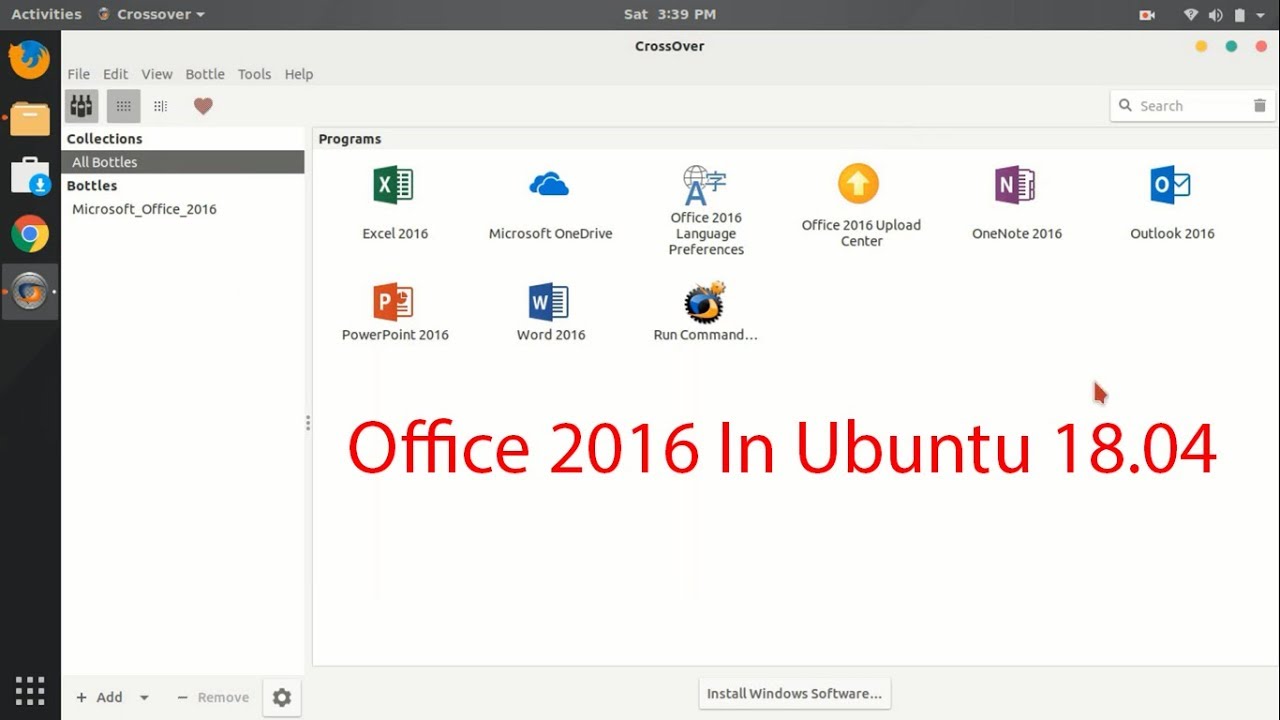
Task: Open bottle settings gear button
Action: tap(282, 698)
